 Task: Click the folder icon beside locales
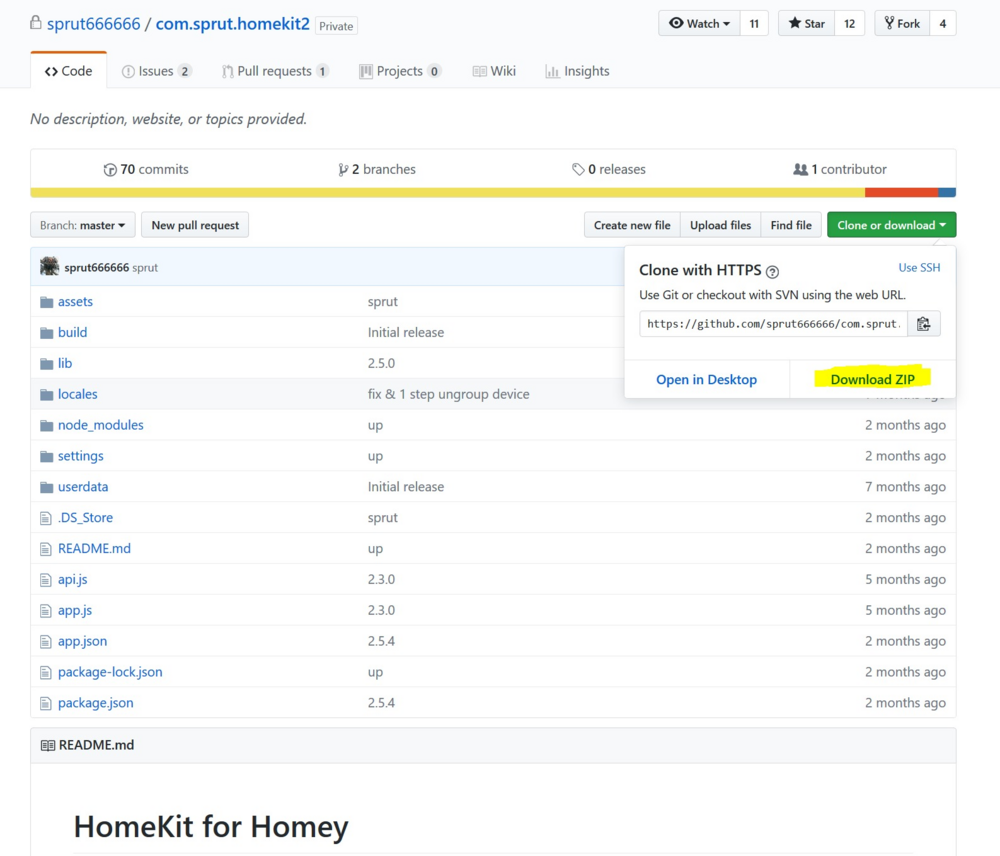46,395
